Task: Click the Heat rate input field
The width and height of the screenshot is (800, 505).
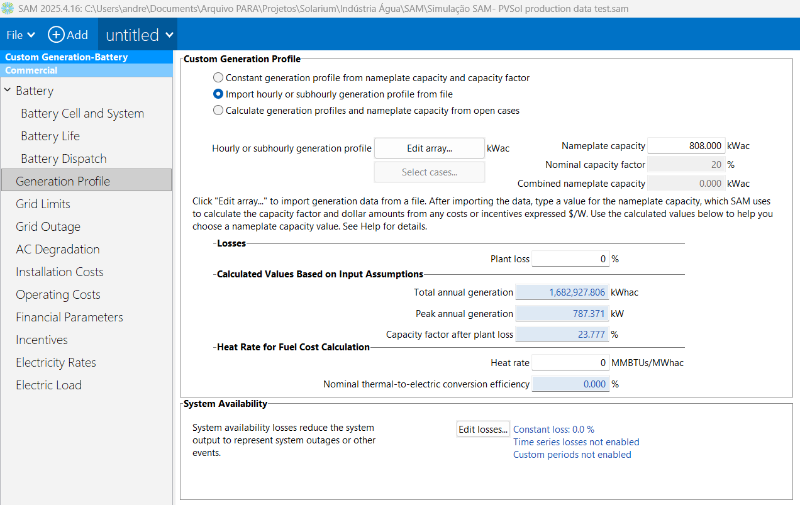Action: [x=570, y=363]
